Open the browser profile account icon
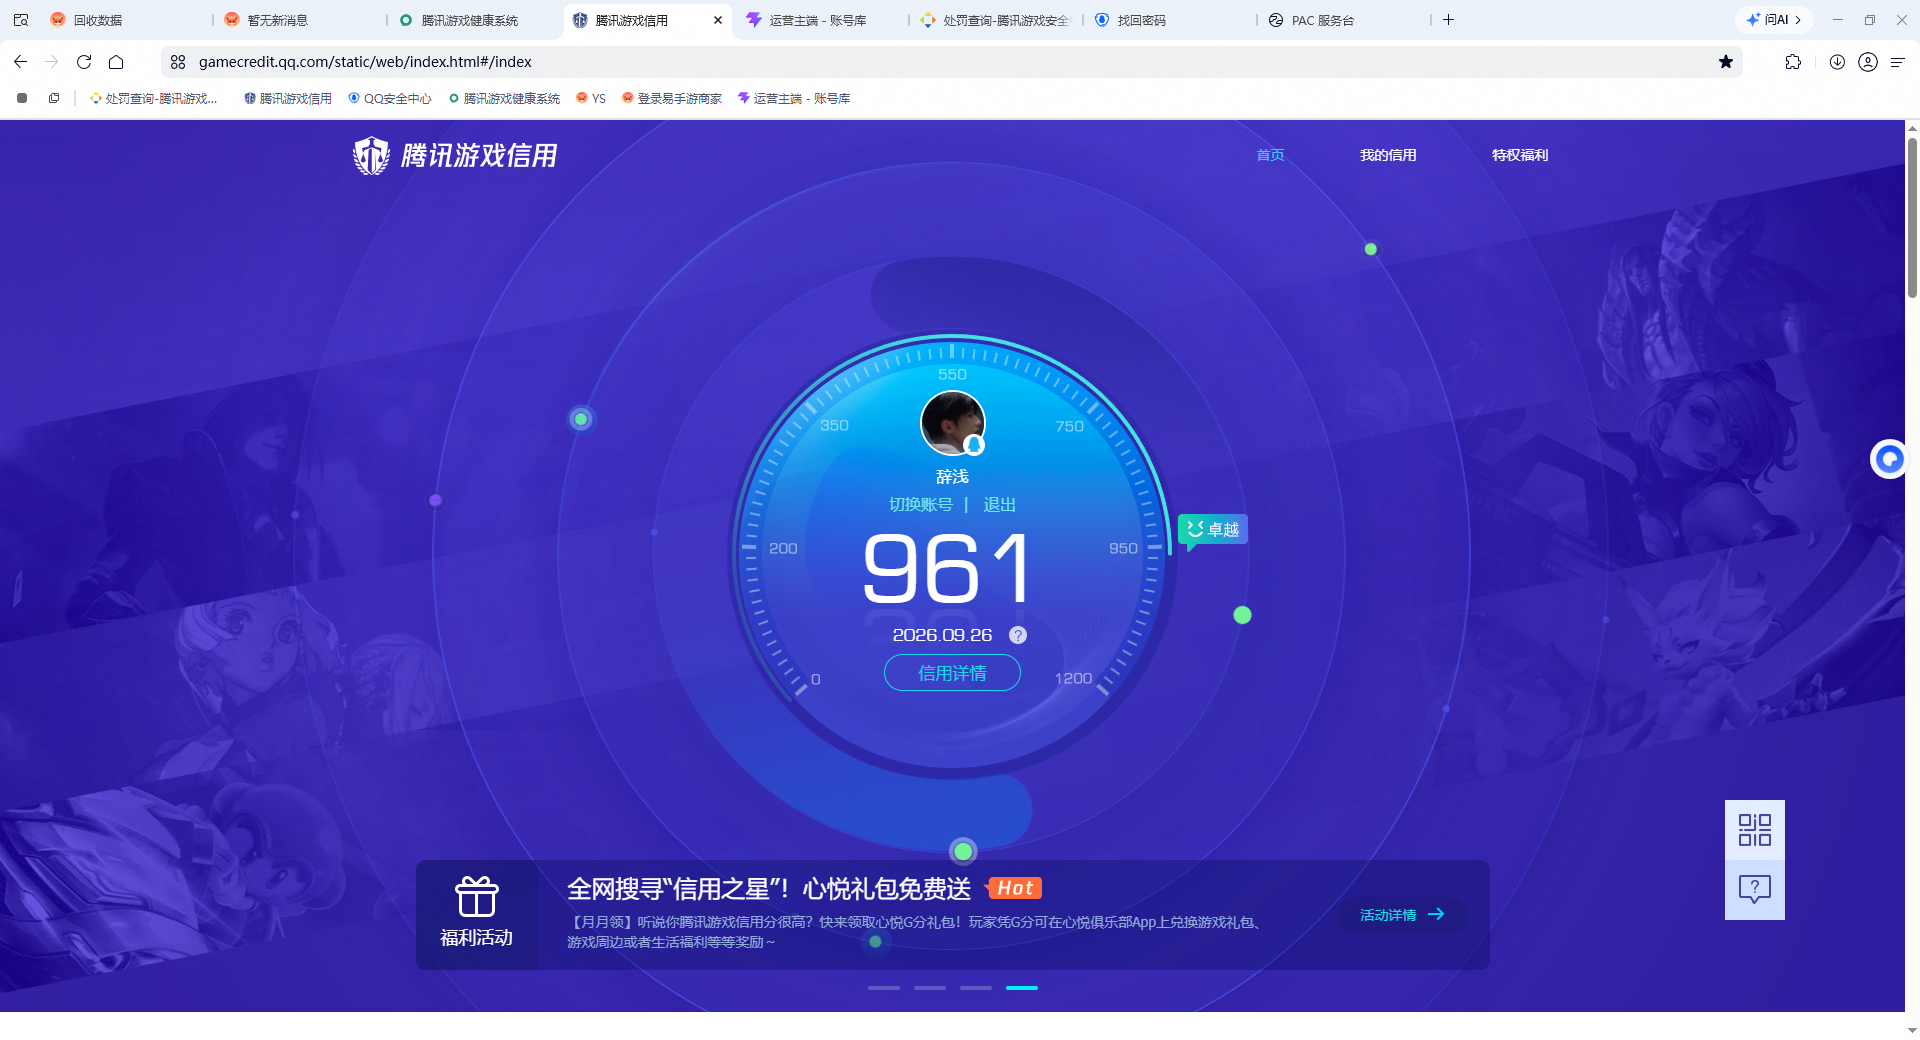 (x=1867, y=62)
